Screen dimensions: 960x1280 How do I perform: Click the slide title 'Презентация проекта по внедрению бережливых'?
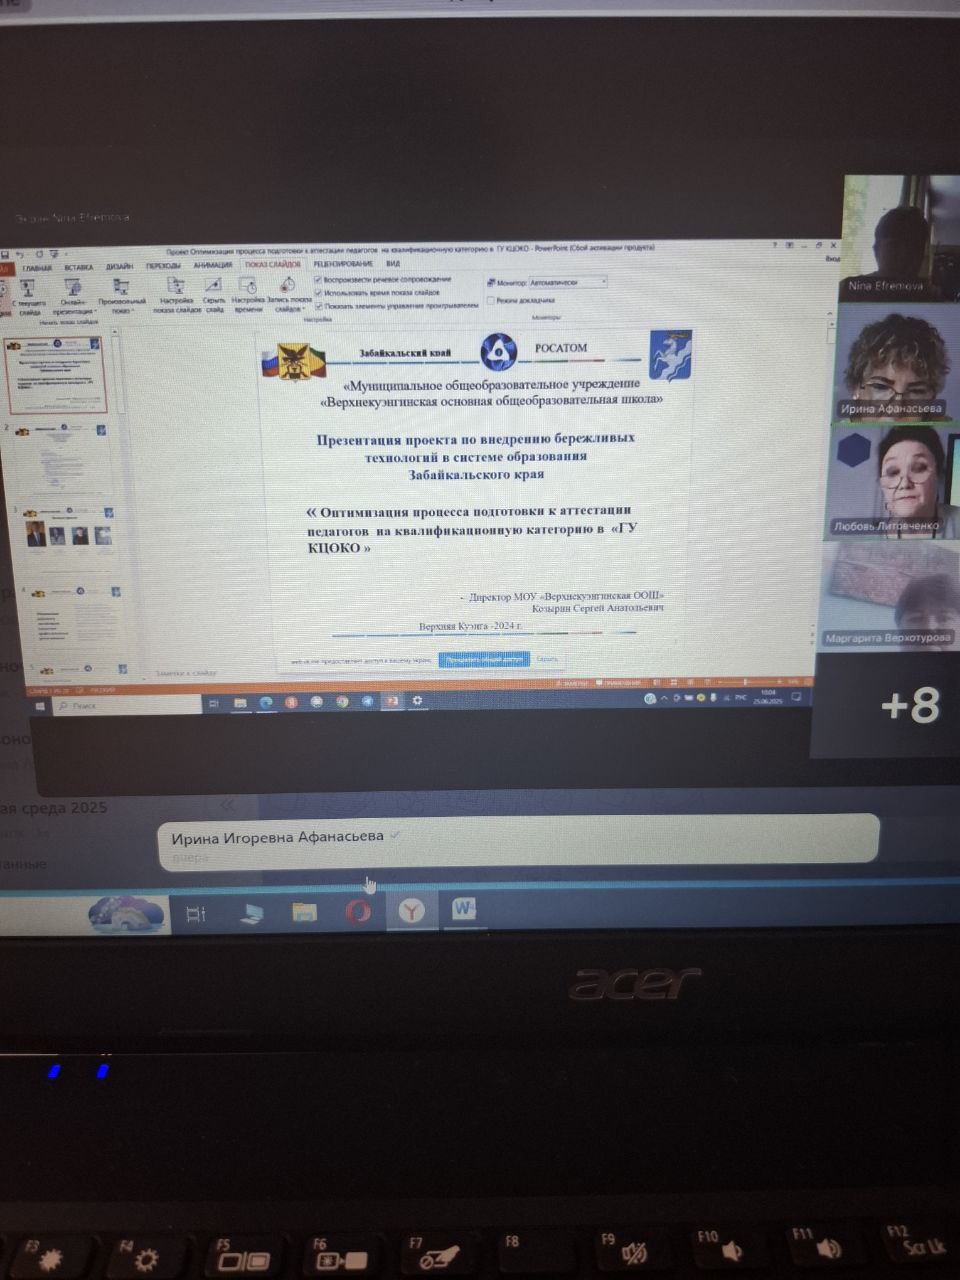(476, 438)
